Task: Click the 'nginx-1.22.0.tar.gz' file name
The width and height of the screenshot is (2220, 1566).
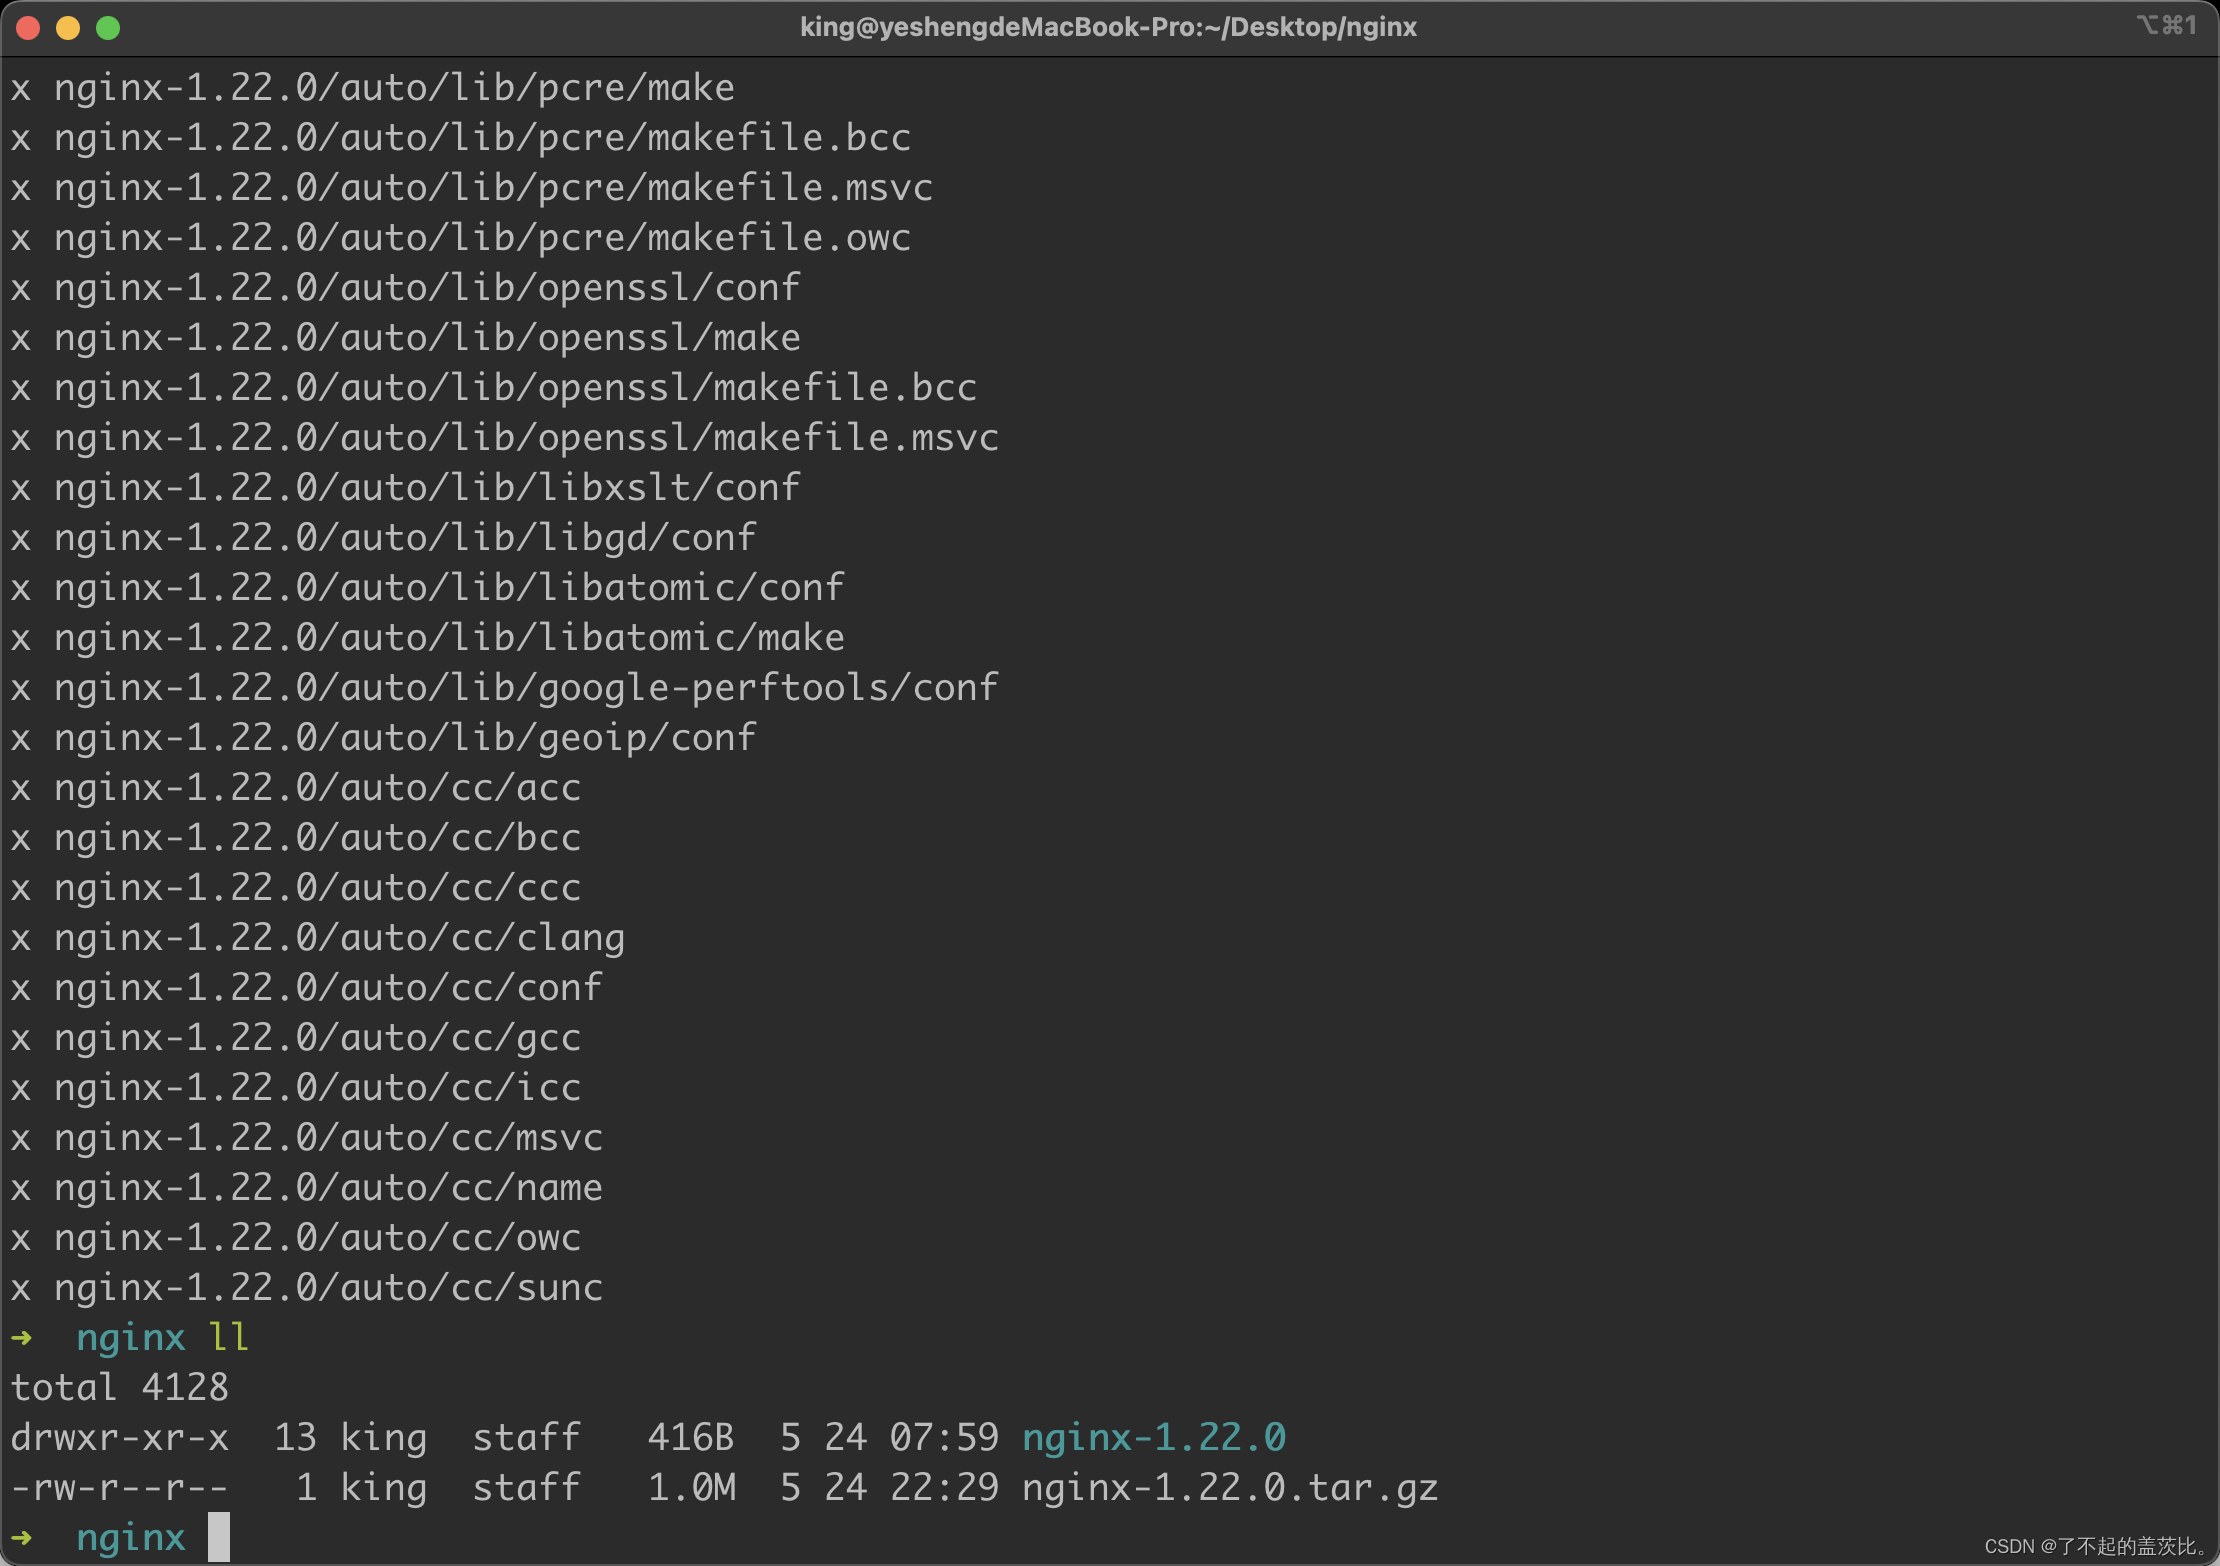Action: coord(1230,1488)
